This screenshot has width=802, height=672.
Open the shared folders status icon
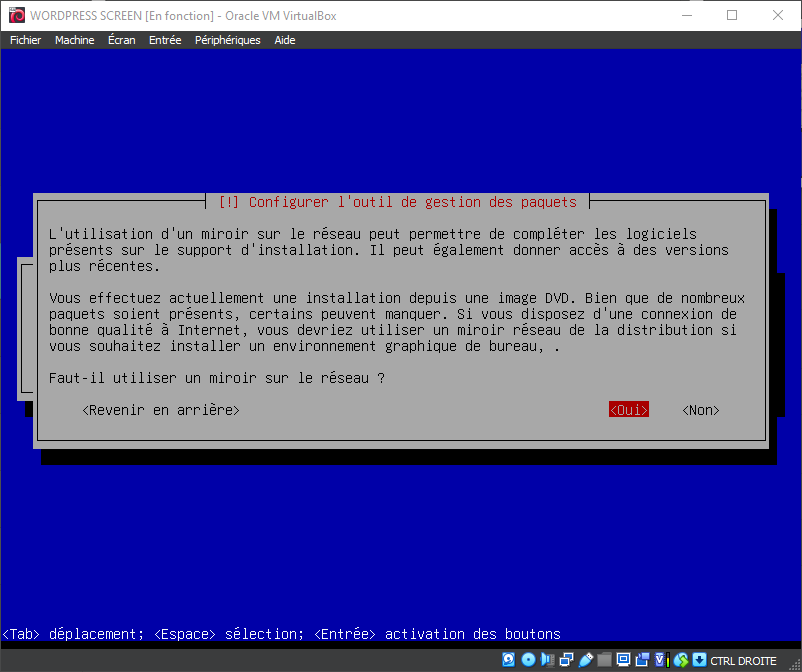pyautogui.click(x=604, y=660)
